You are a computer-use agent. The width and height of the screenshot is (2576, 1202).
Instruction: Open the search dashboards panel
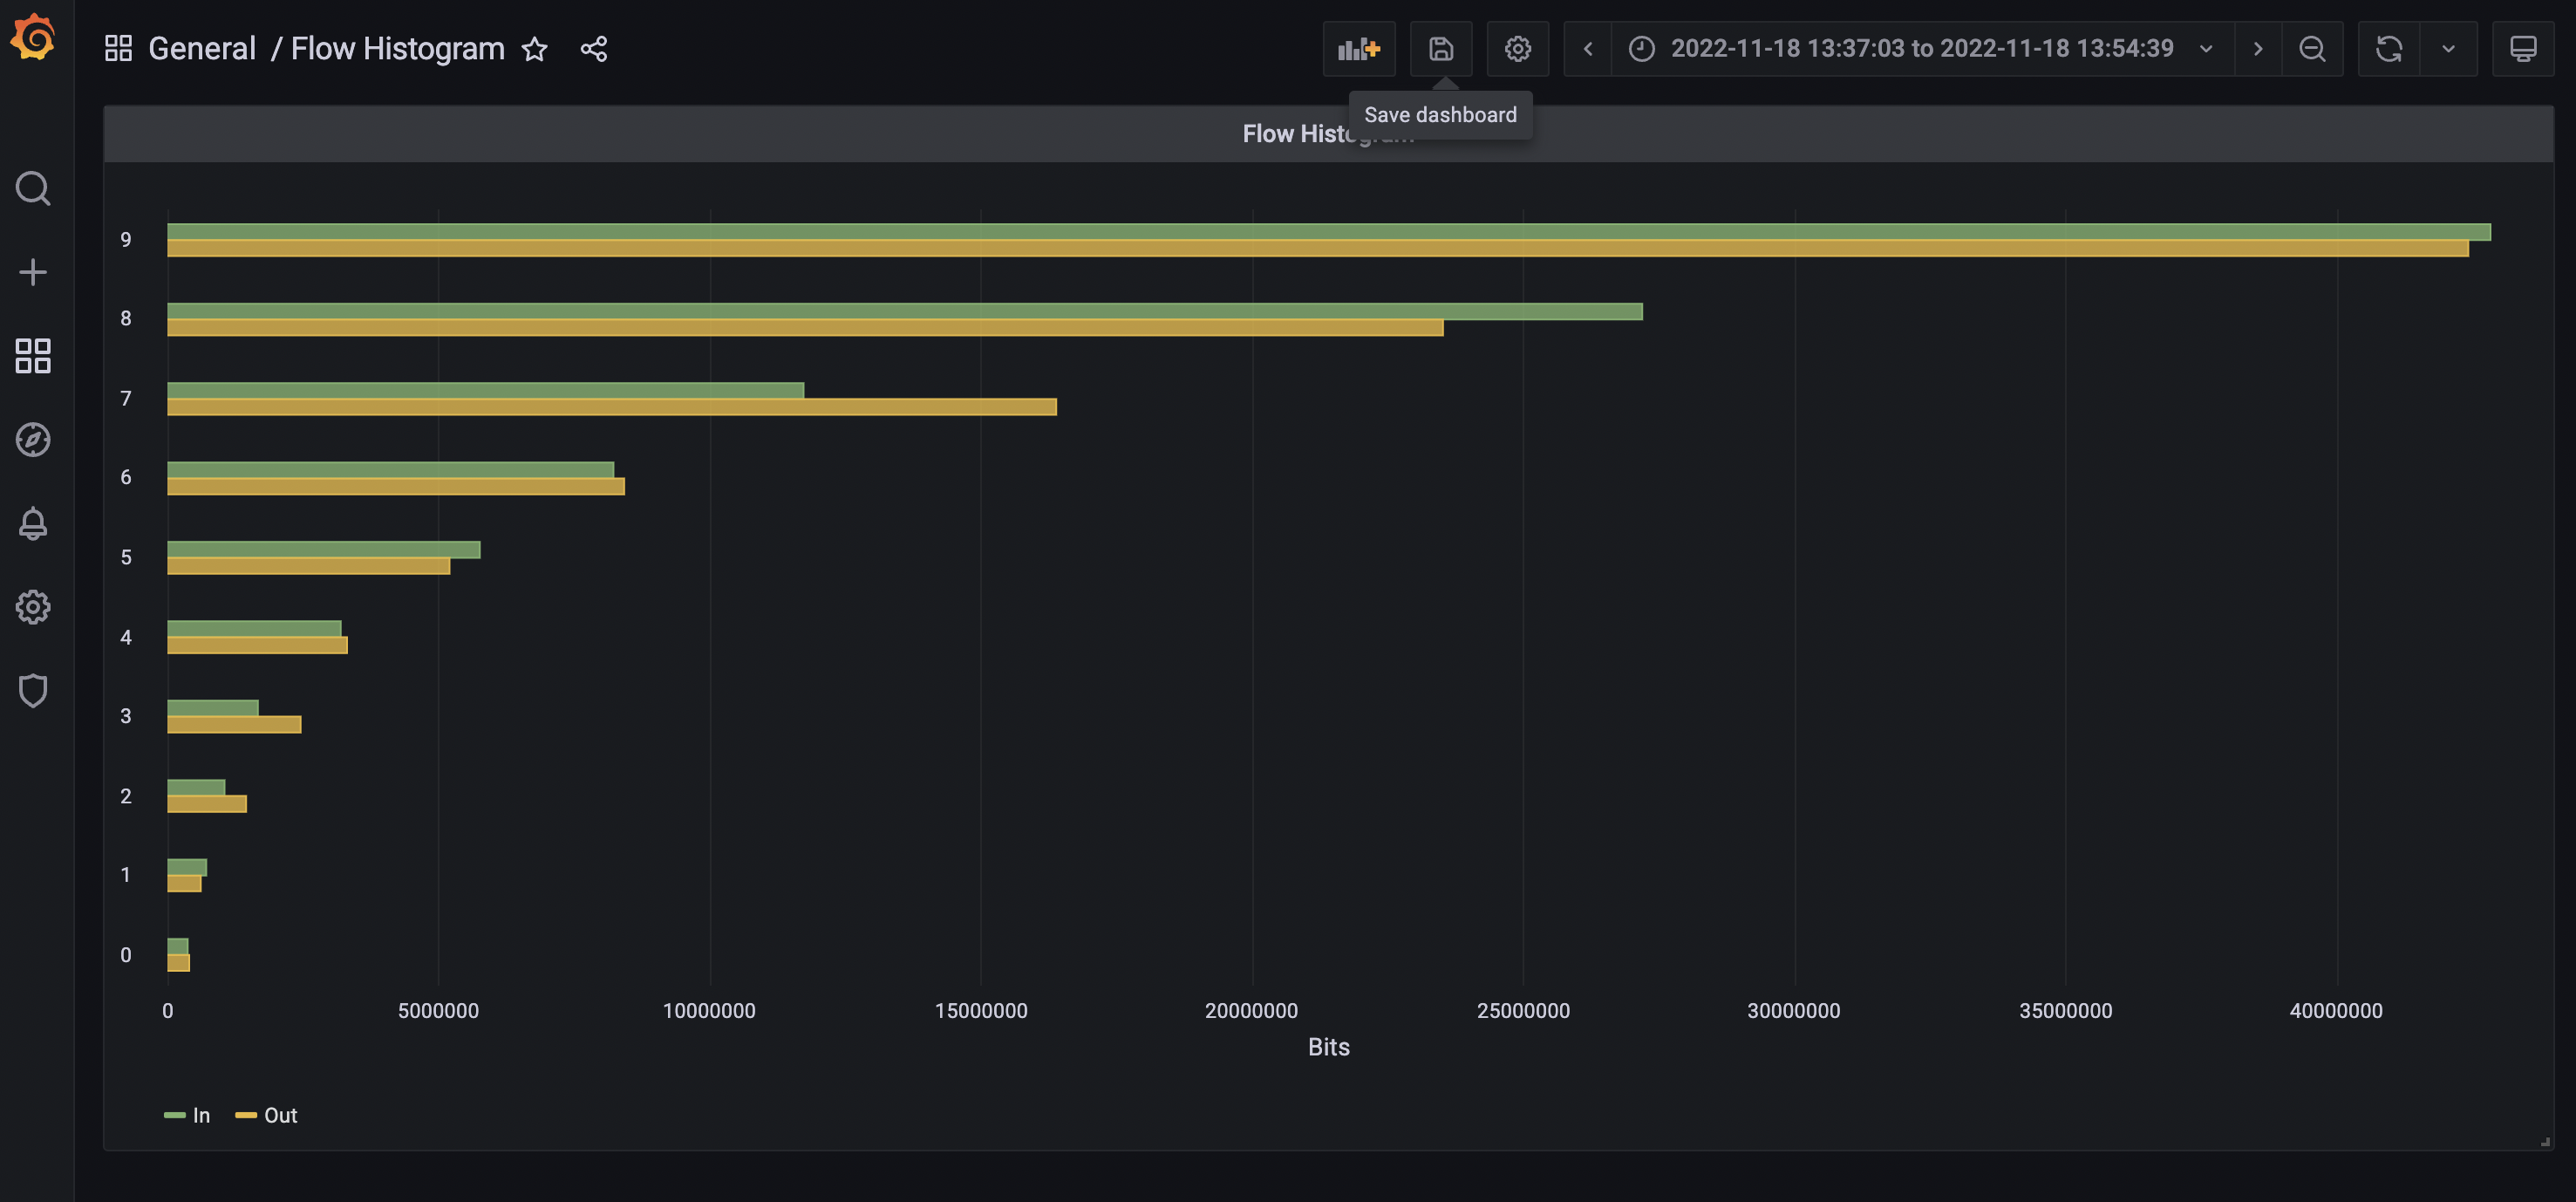[x=33, y=188]
